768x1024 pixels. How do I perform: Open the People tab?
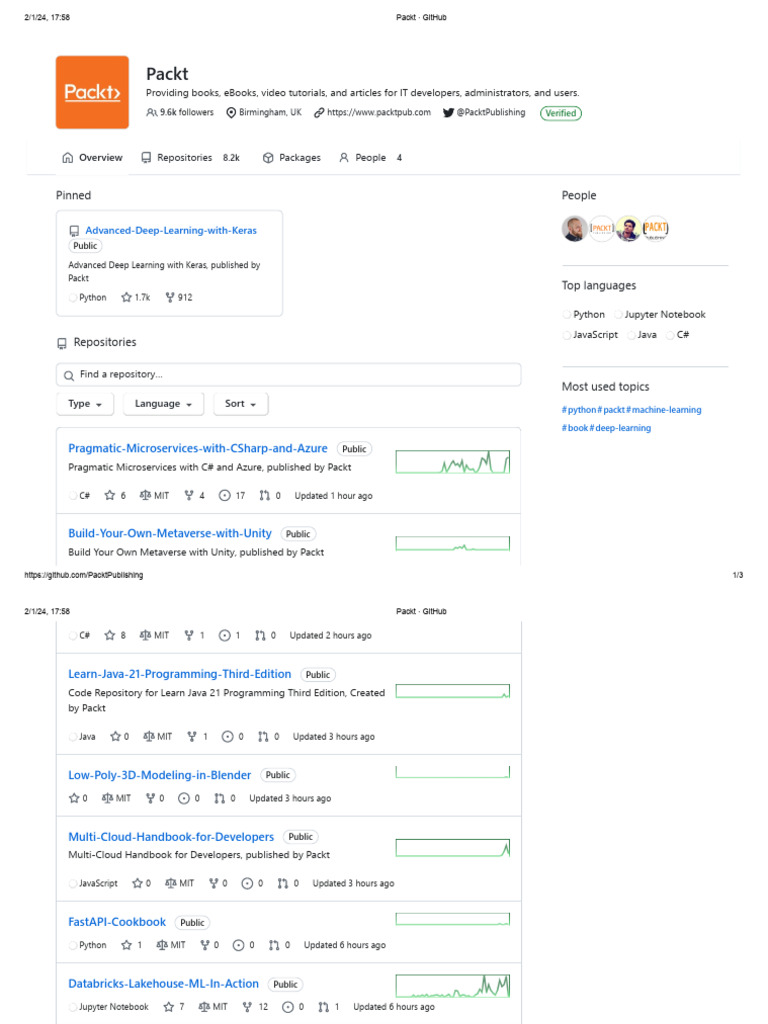pos(362,158)
